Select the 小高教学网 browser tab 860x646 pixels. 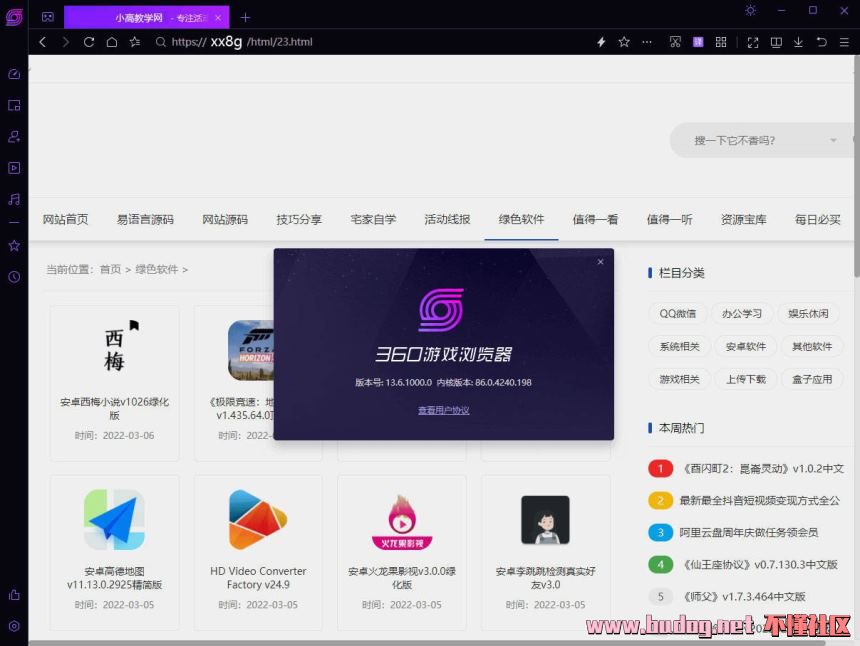146,17
